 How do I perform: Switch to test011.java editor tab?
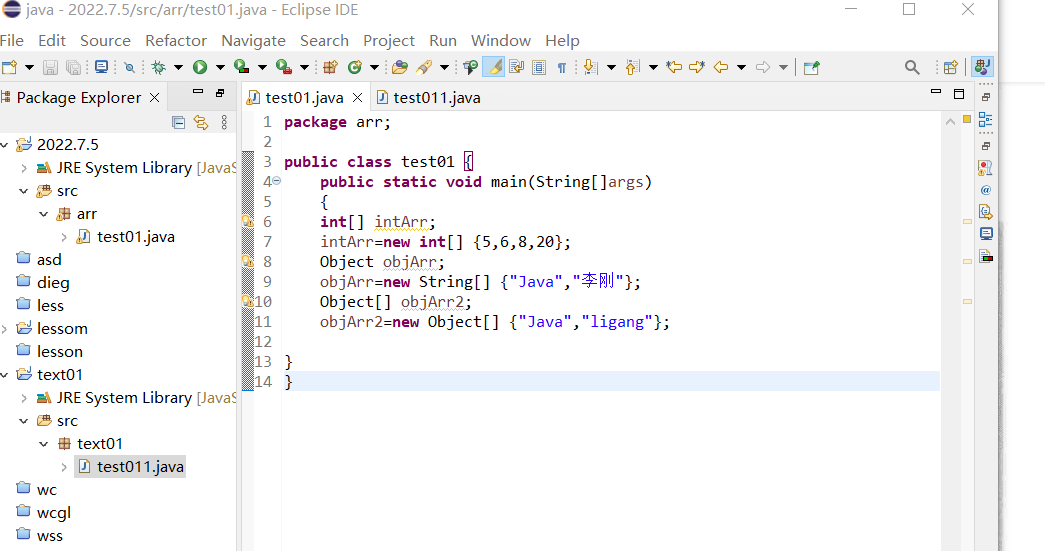pos(429,97)
